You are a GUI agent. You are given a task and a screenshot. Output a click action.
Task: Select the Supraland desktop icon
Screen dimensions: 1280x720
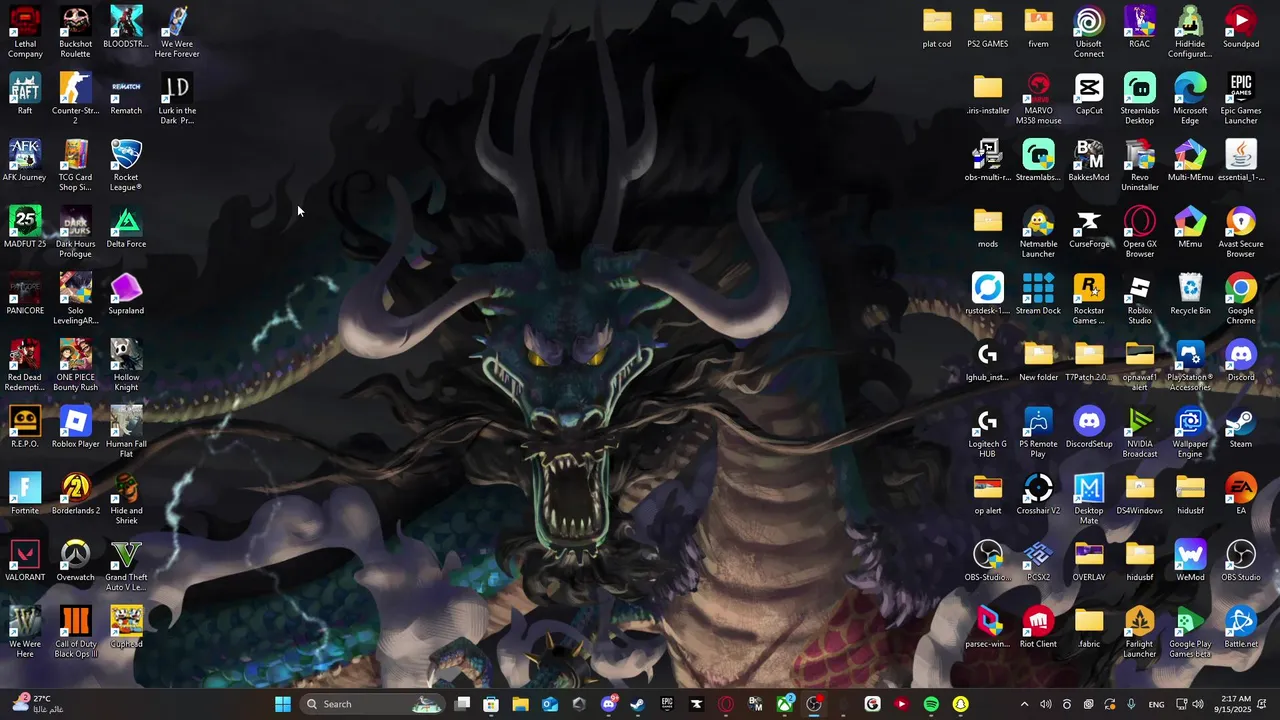[126, 295]
